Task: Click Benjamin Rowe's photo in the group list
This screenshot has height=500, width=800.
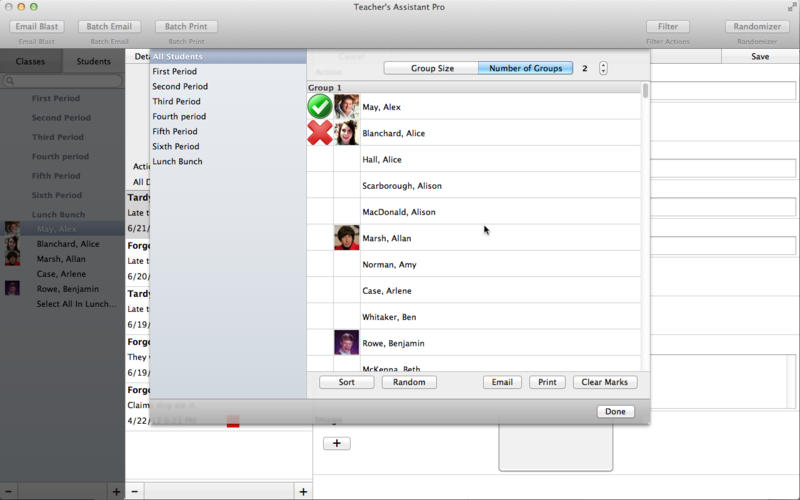Action: click(346, 343)
